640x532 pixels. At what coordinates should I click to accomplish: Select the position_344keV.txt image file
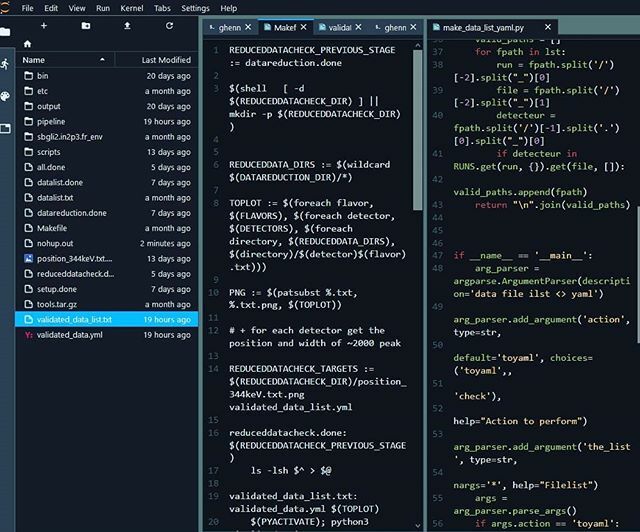pos(107,258)
